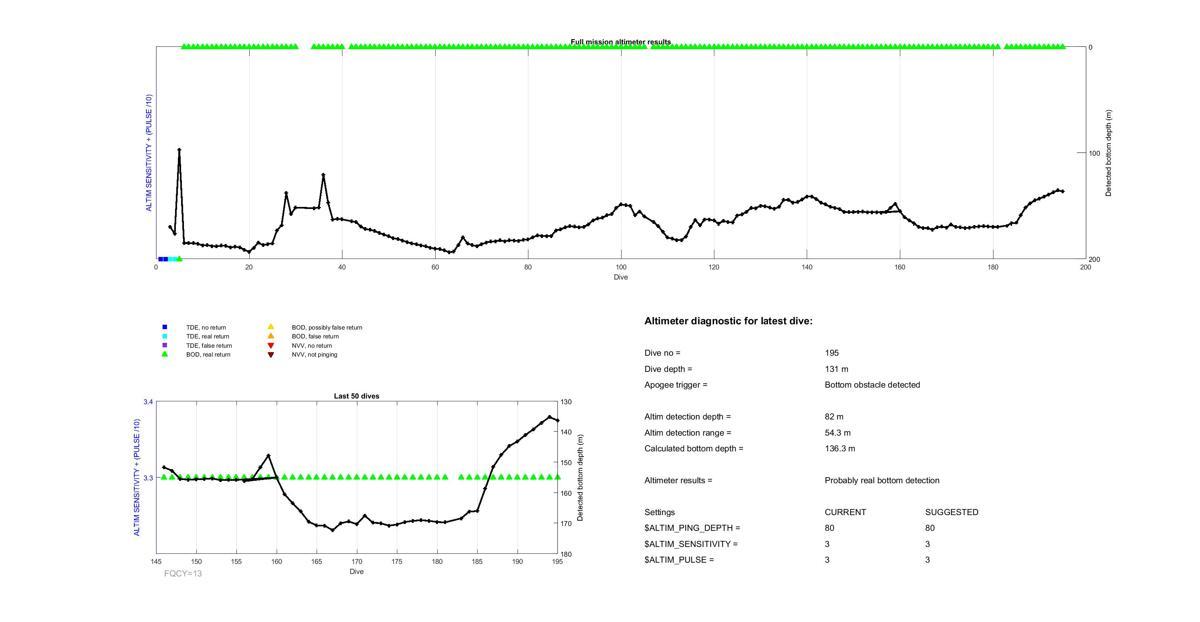Viewport: 1200px width, 622px height.
Task: Click the orange triangle BOD false return legend marker
Action: point(270,336)
